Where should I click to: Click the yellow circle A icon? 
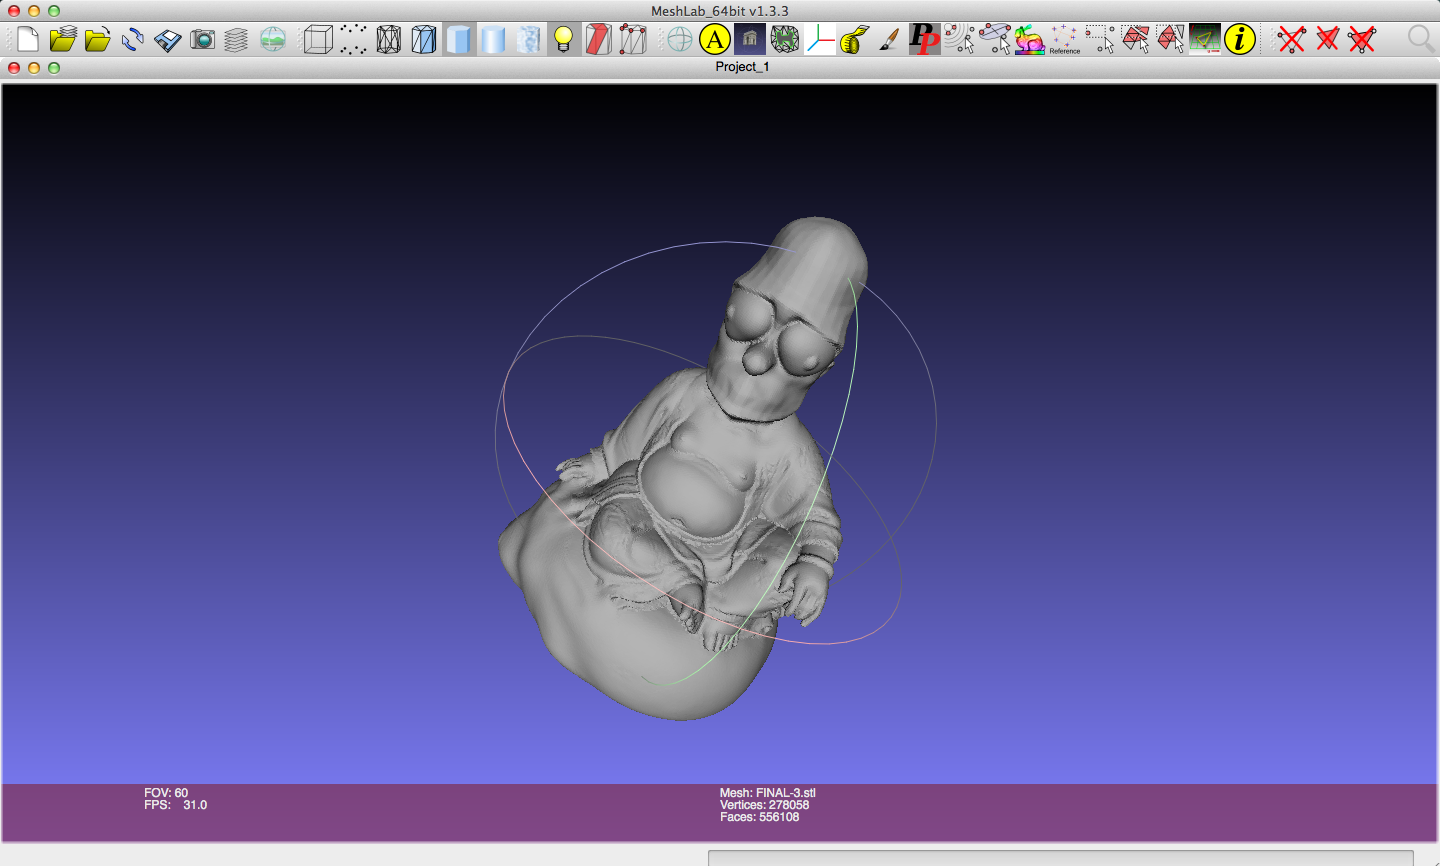[x=715, y=40]
